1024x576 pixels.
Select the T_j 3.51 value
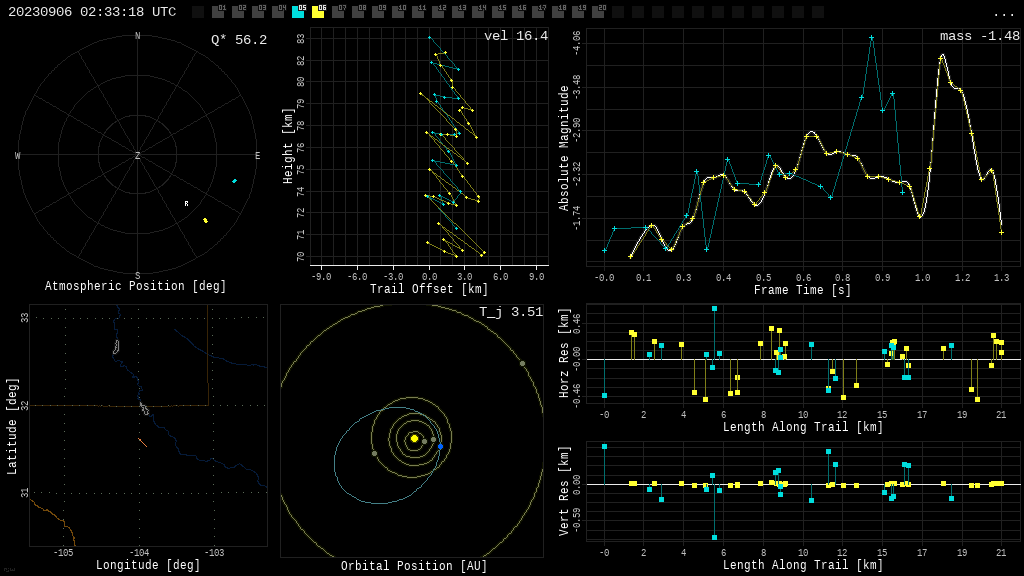(511, 312)
